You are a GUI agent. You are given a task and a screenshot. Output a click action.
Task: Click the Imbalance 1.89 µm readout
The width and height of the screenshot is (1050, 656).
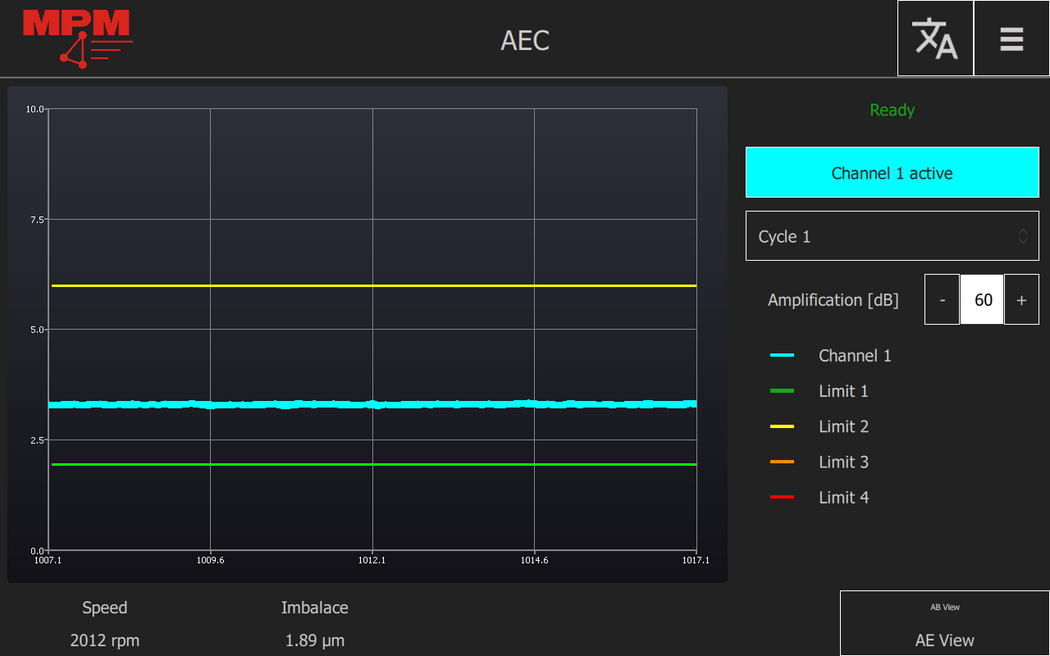pyautogui.click(x=315, y=640)
